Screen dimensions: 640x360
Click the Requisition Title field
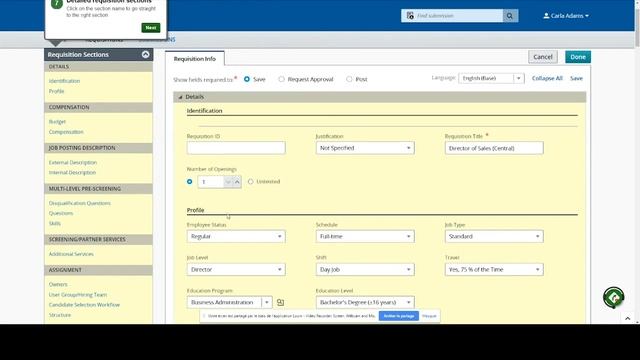[494, 148]
